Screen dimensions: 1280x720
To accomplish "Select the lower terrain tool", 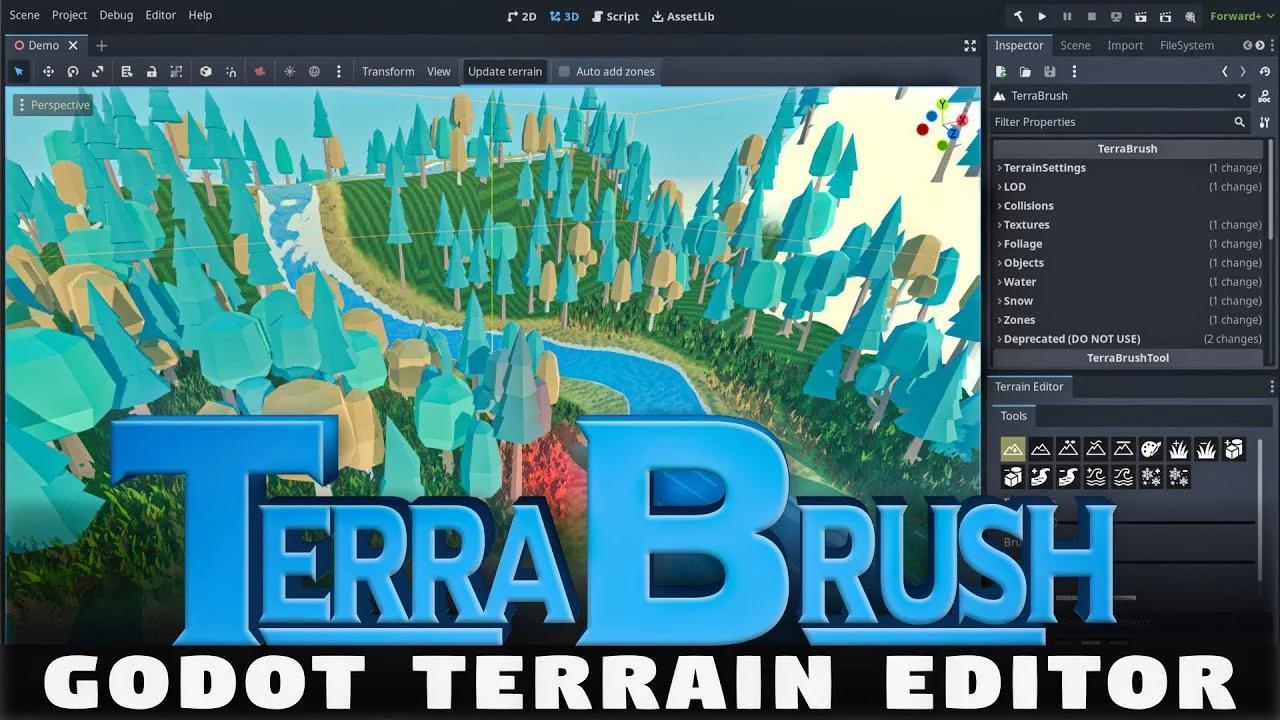I will click(1040, 449).
